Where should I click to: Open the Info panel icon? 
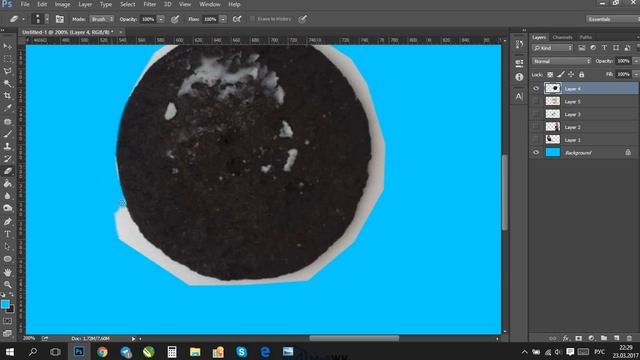pos(519,77)
